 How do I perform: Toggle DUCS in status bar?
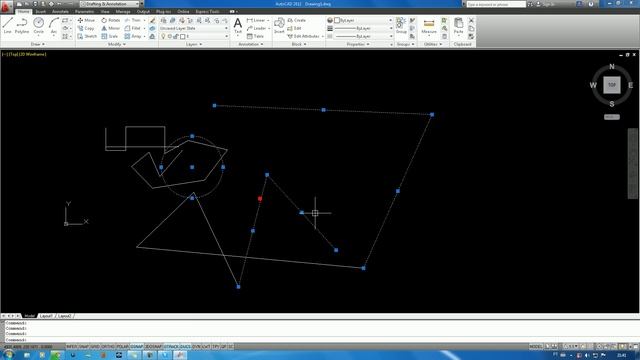(x=186, y=347)
